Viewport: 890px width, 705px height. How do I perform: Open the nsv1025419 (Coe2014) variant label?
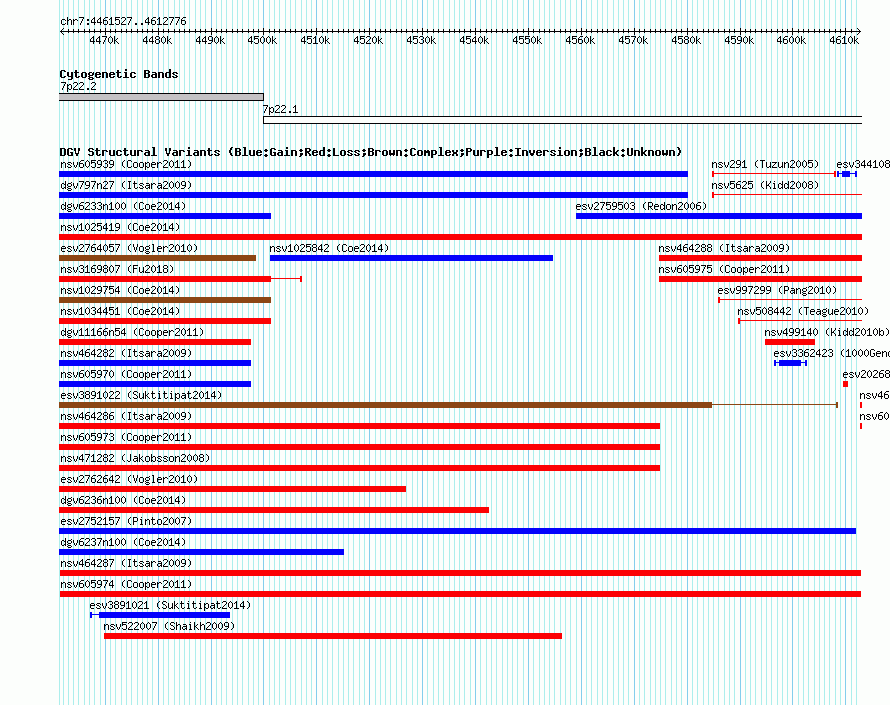pyautogui.click(x=120, y=228)
